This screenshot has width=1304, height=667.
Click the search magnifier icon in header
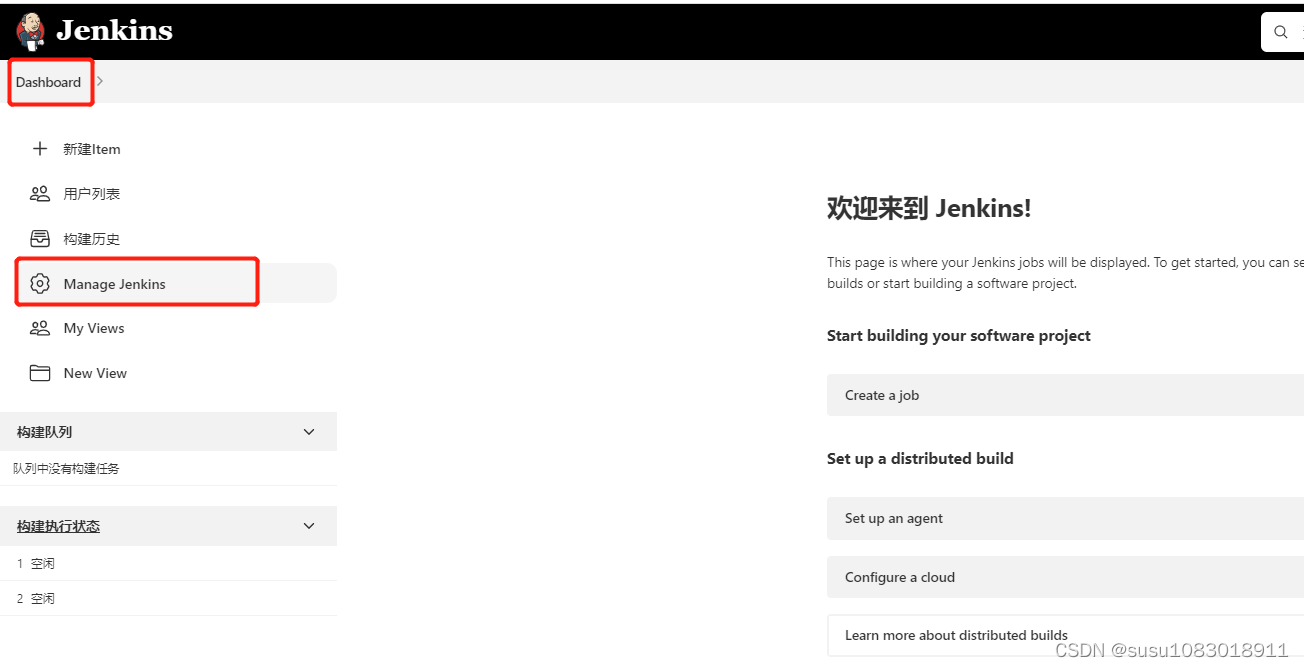click(x=1281, y=32)
